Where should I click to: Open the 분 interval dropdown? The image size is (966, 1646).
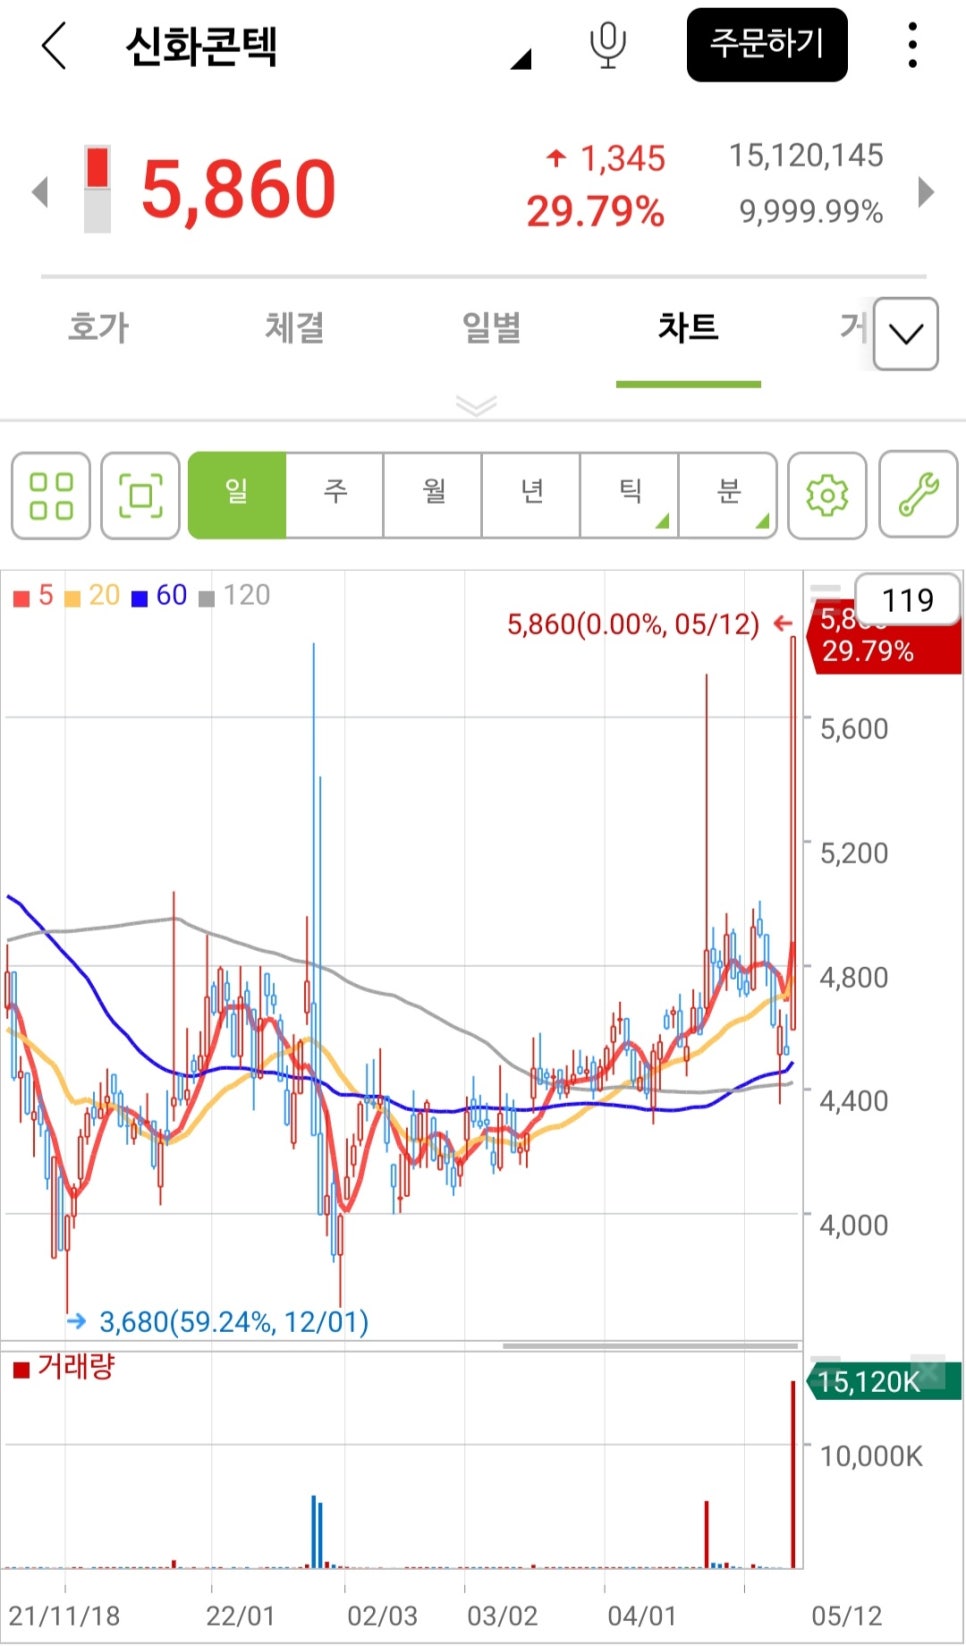point(727,496)
